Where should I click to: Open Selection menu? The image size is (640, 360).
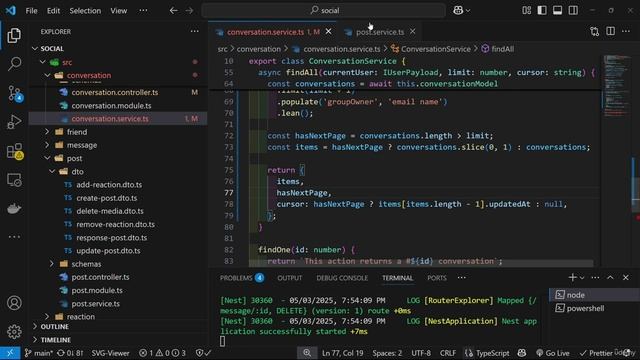[x=85, y=11]
